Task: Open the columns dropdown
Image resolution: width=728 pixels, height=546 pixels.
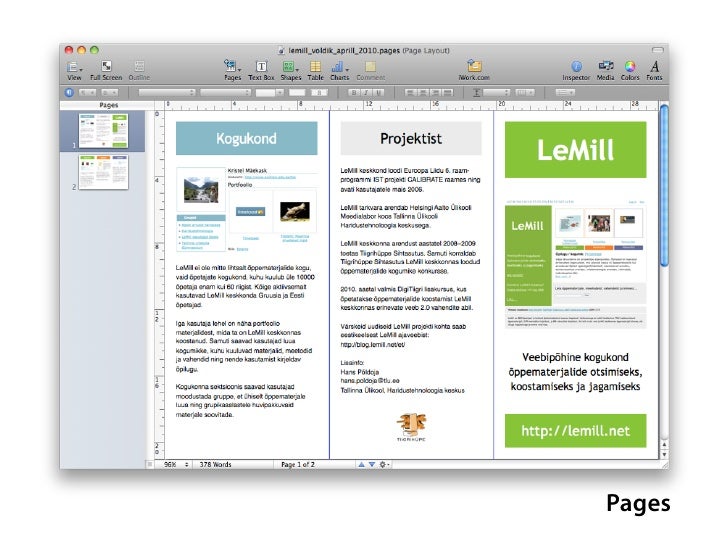Action: (525, 92)
